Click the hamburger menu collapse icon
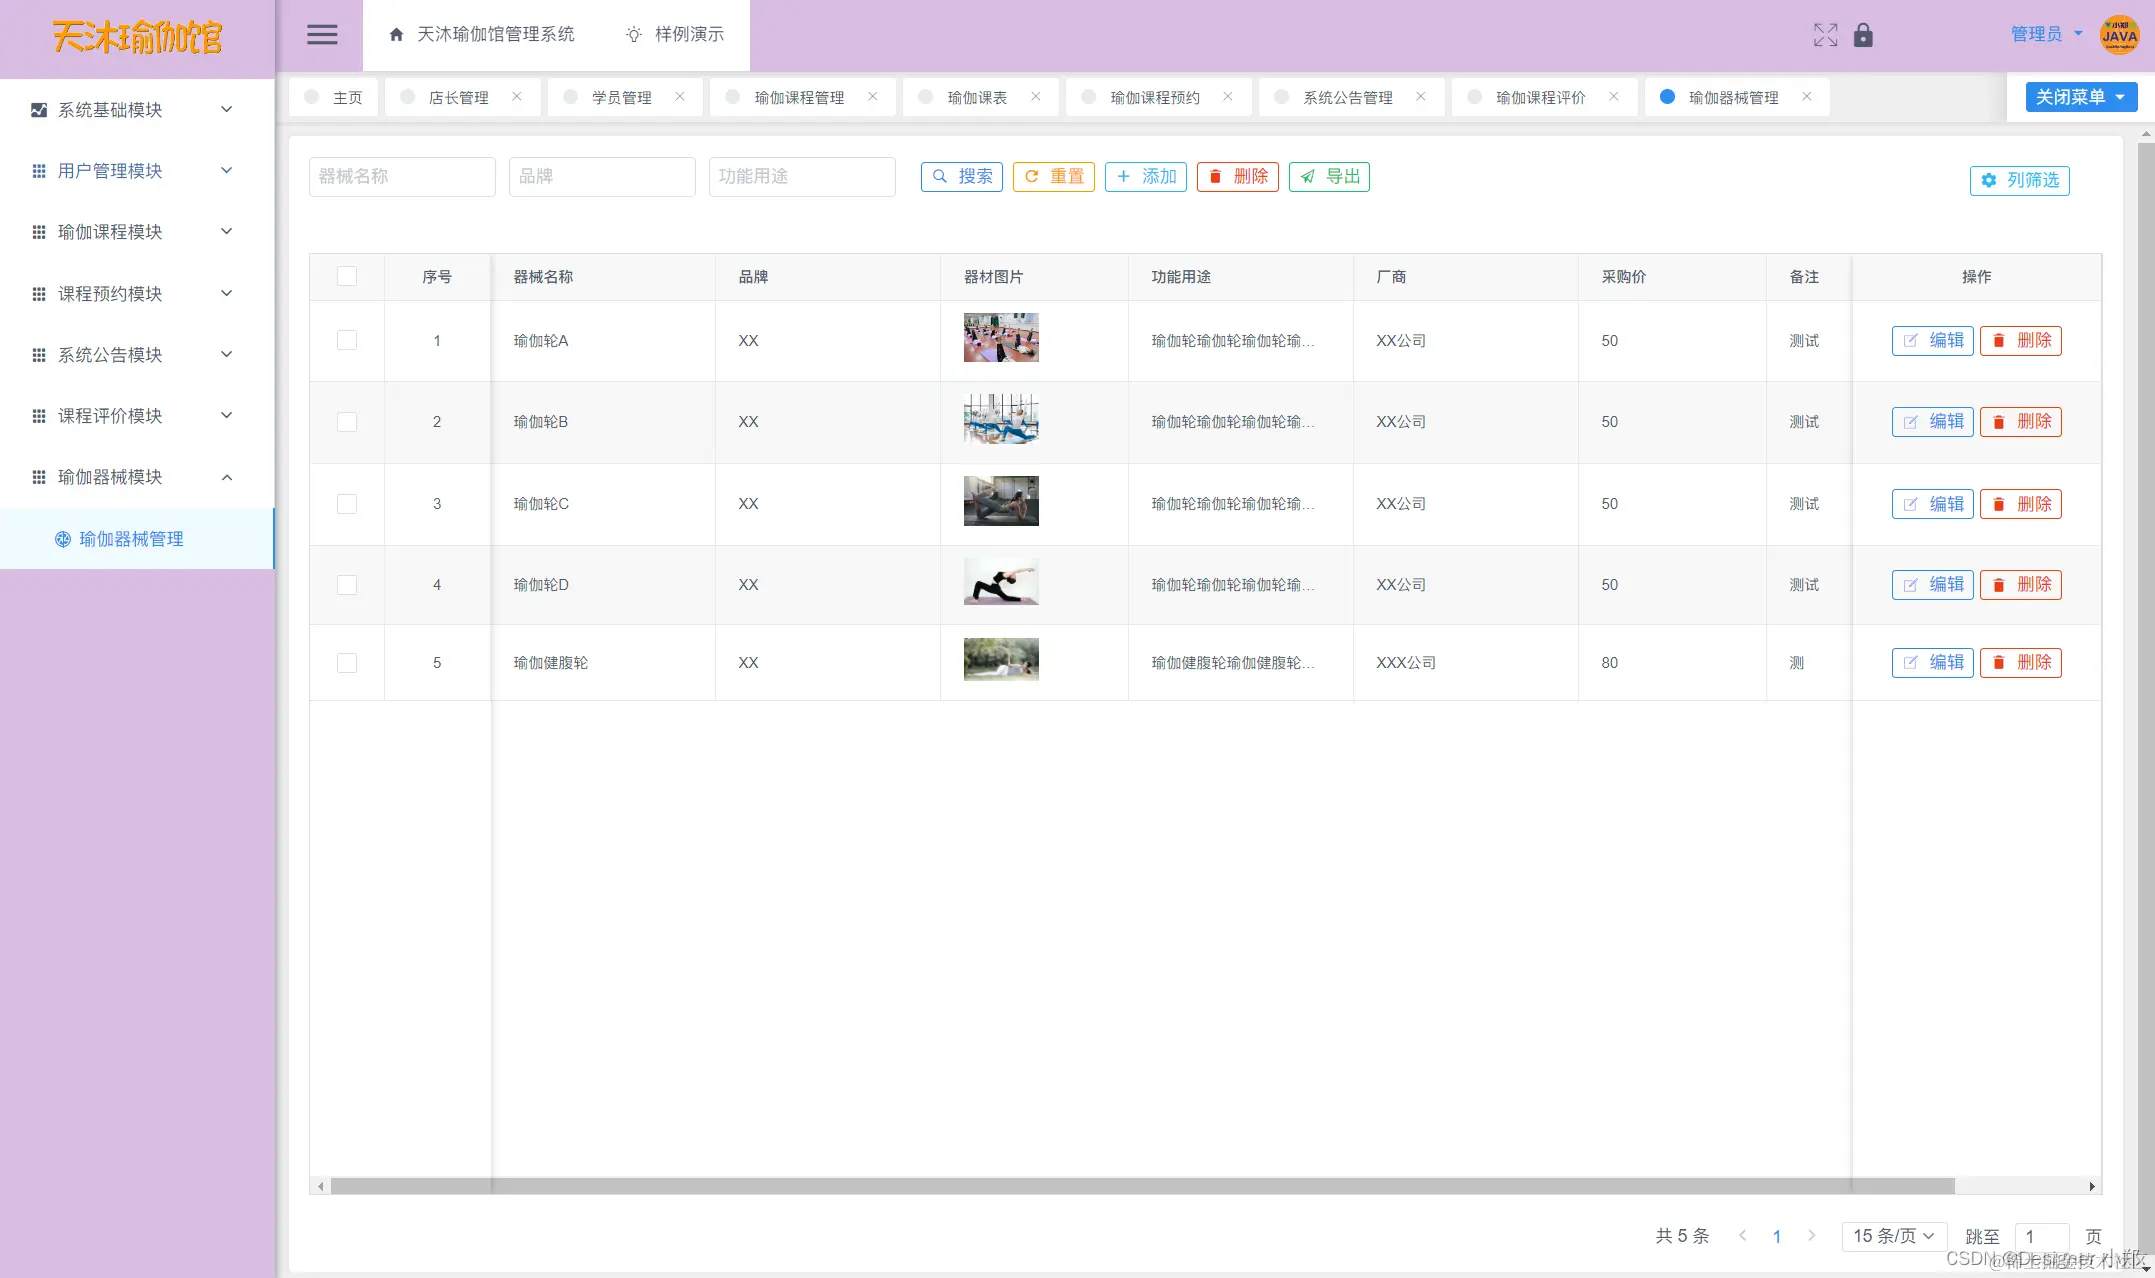Image resolution: width=2155 pixels, height=1278 pixels. coord(321,35)
